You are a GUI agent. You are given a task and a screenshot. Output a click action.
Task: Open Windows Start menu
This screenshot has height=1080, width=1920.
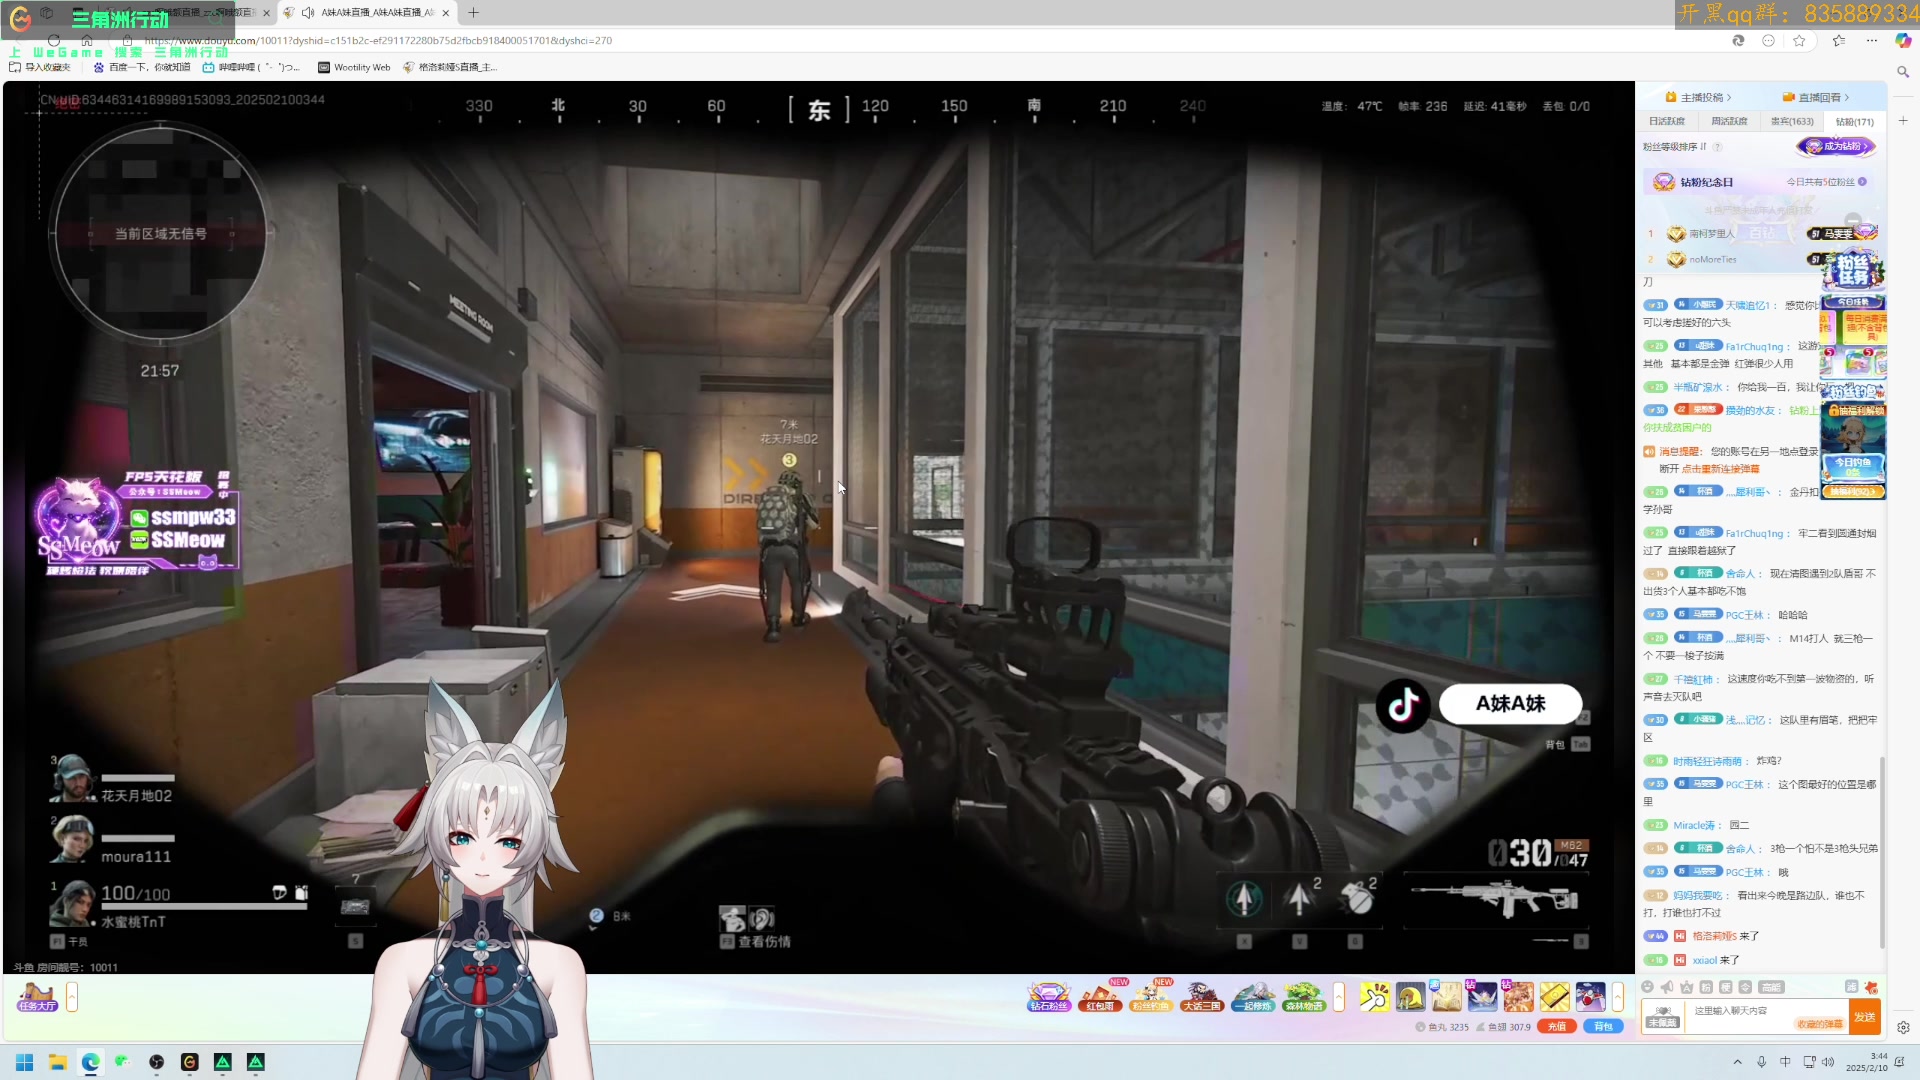tap(25, 1062)
